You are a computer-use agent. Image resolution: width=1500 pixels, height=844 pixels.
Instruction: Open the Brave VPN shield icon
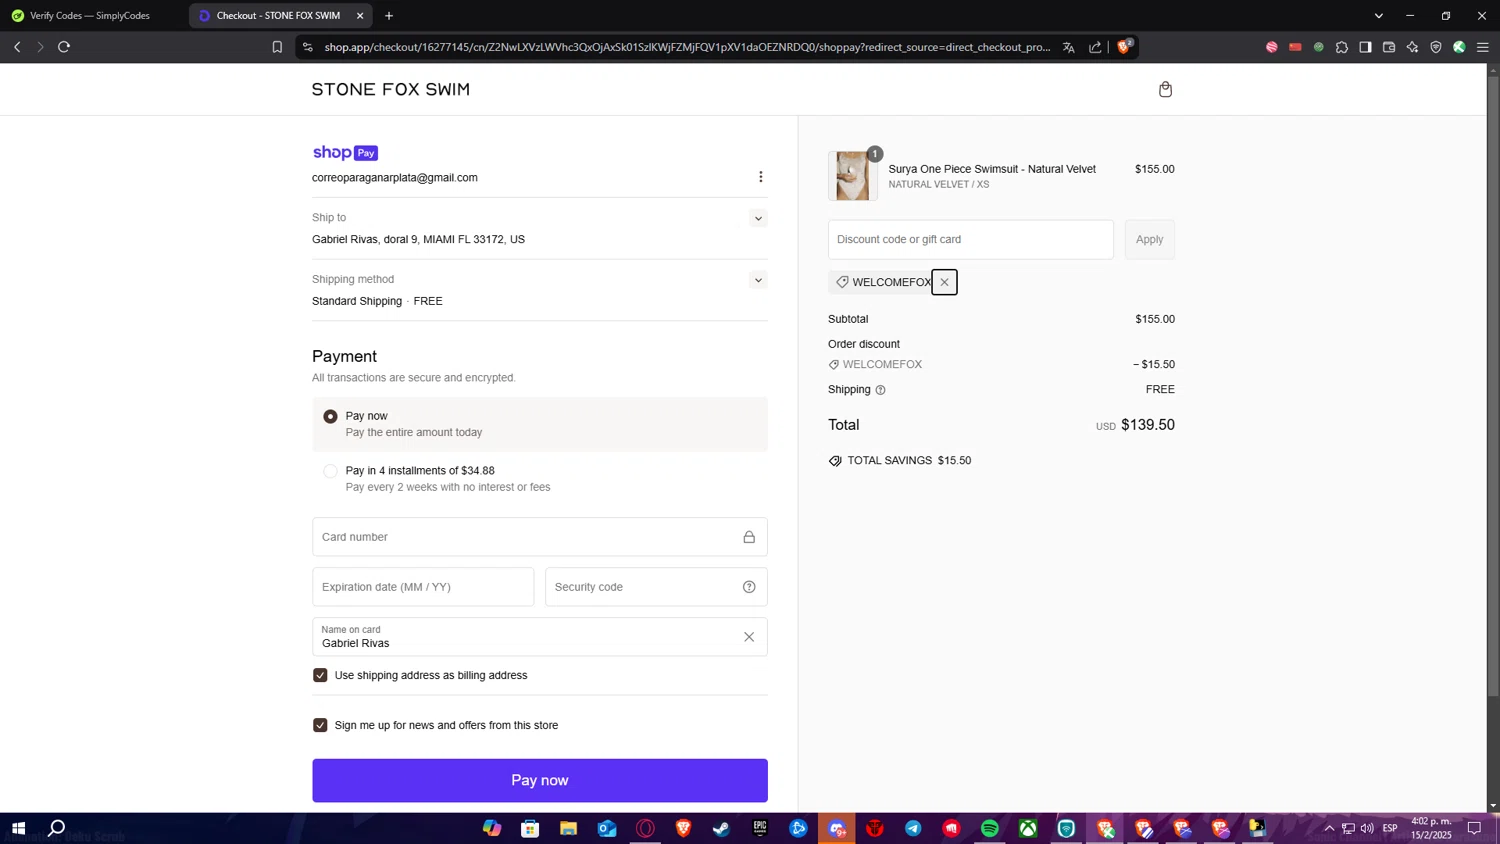pos(1436,47)
